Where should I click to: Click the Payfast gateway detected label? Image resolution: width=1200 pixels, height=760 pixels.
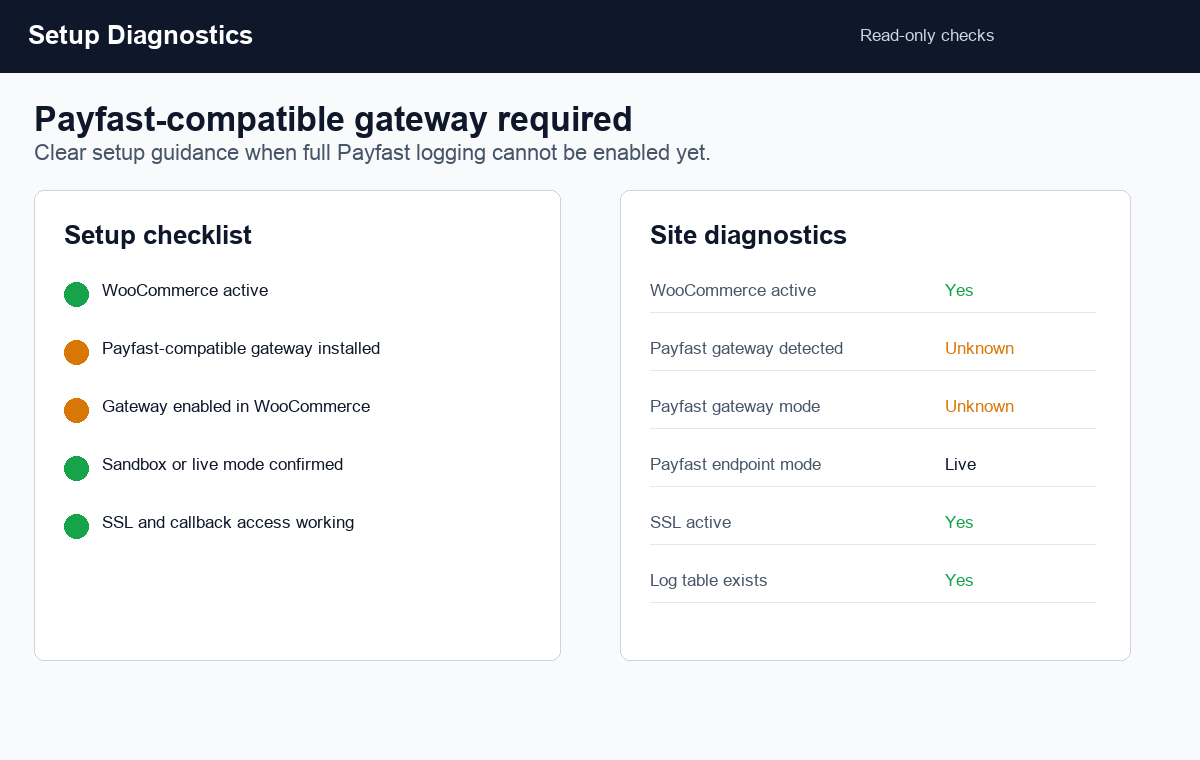click(x=746, y=348)
